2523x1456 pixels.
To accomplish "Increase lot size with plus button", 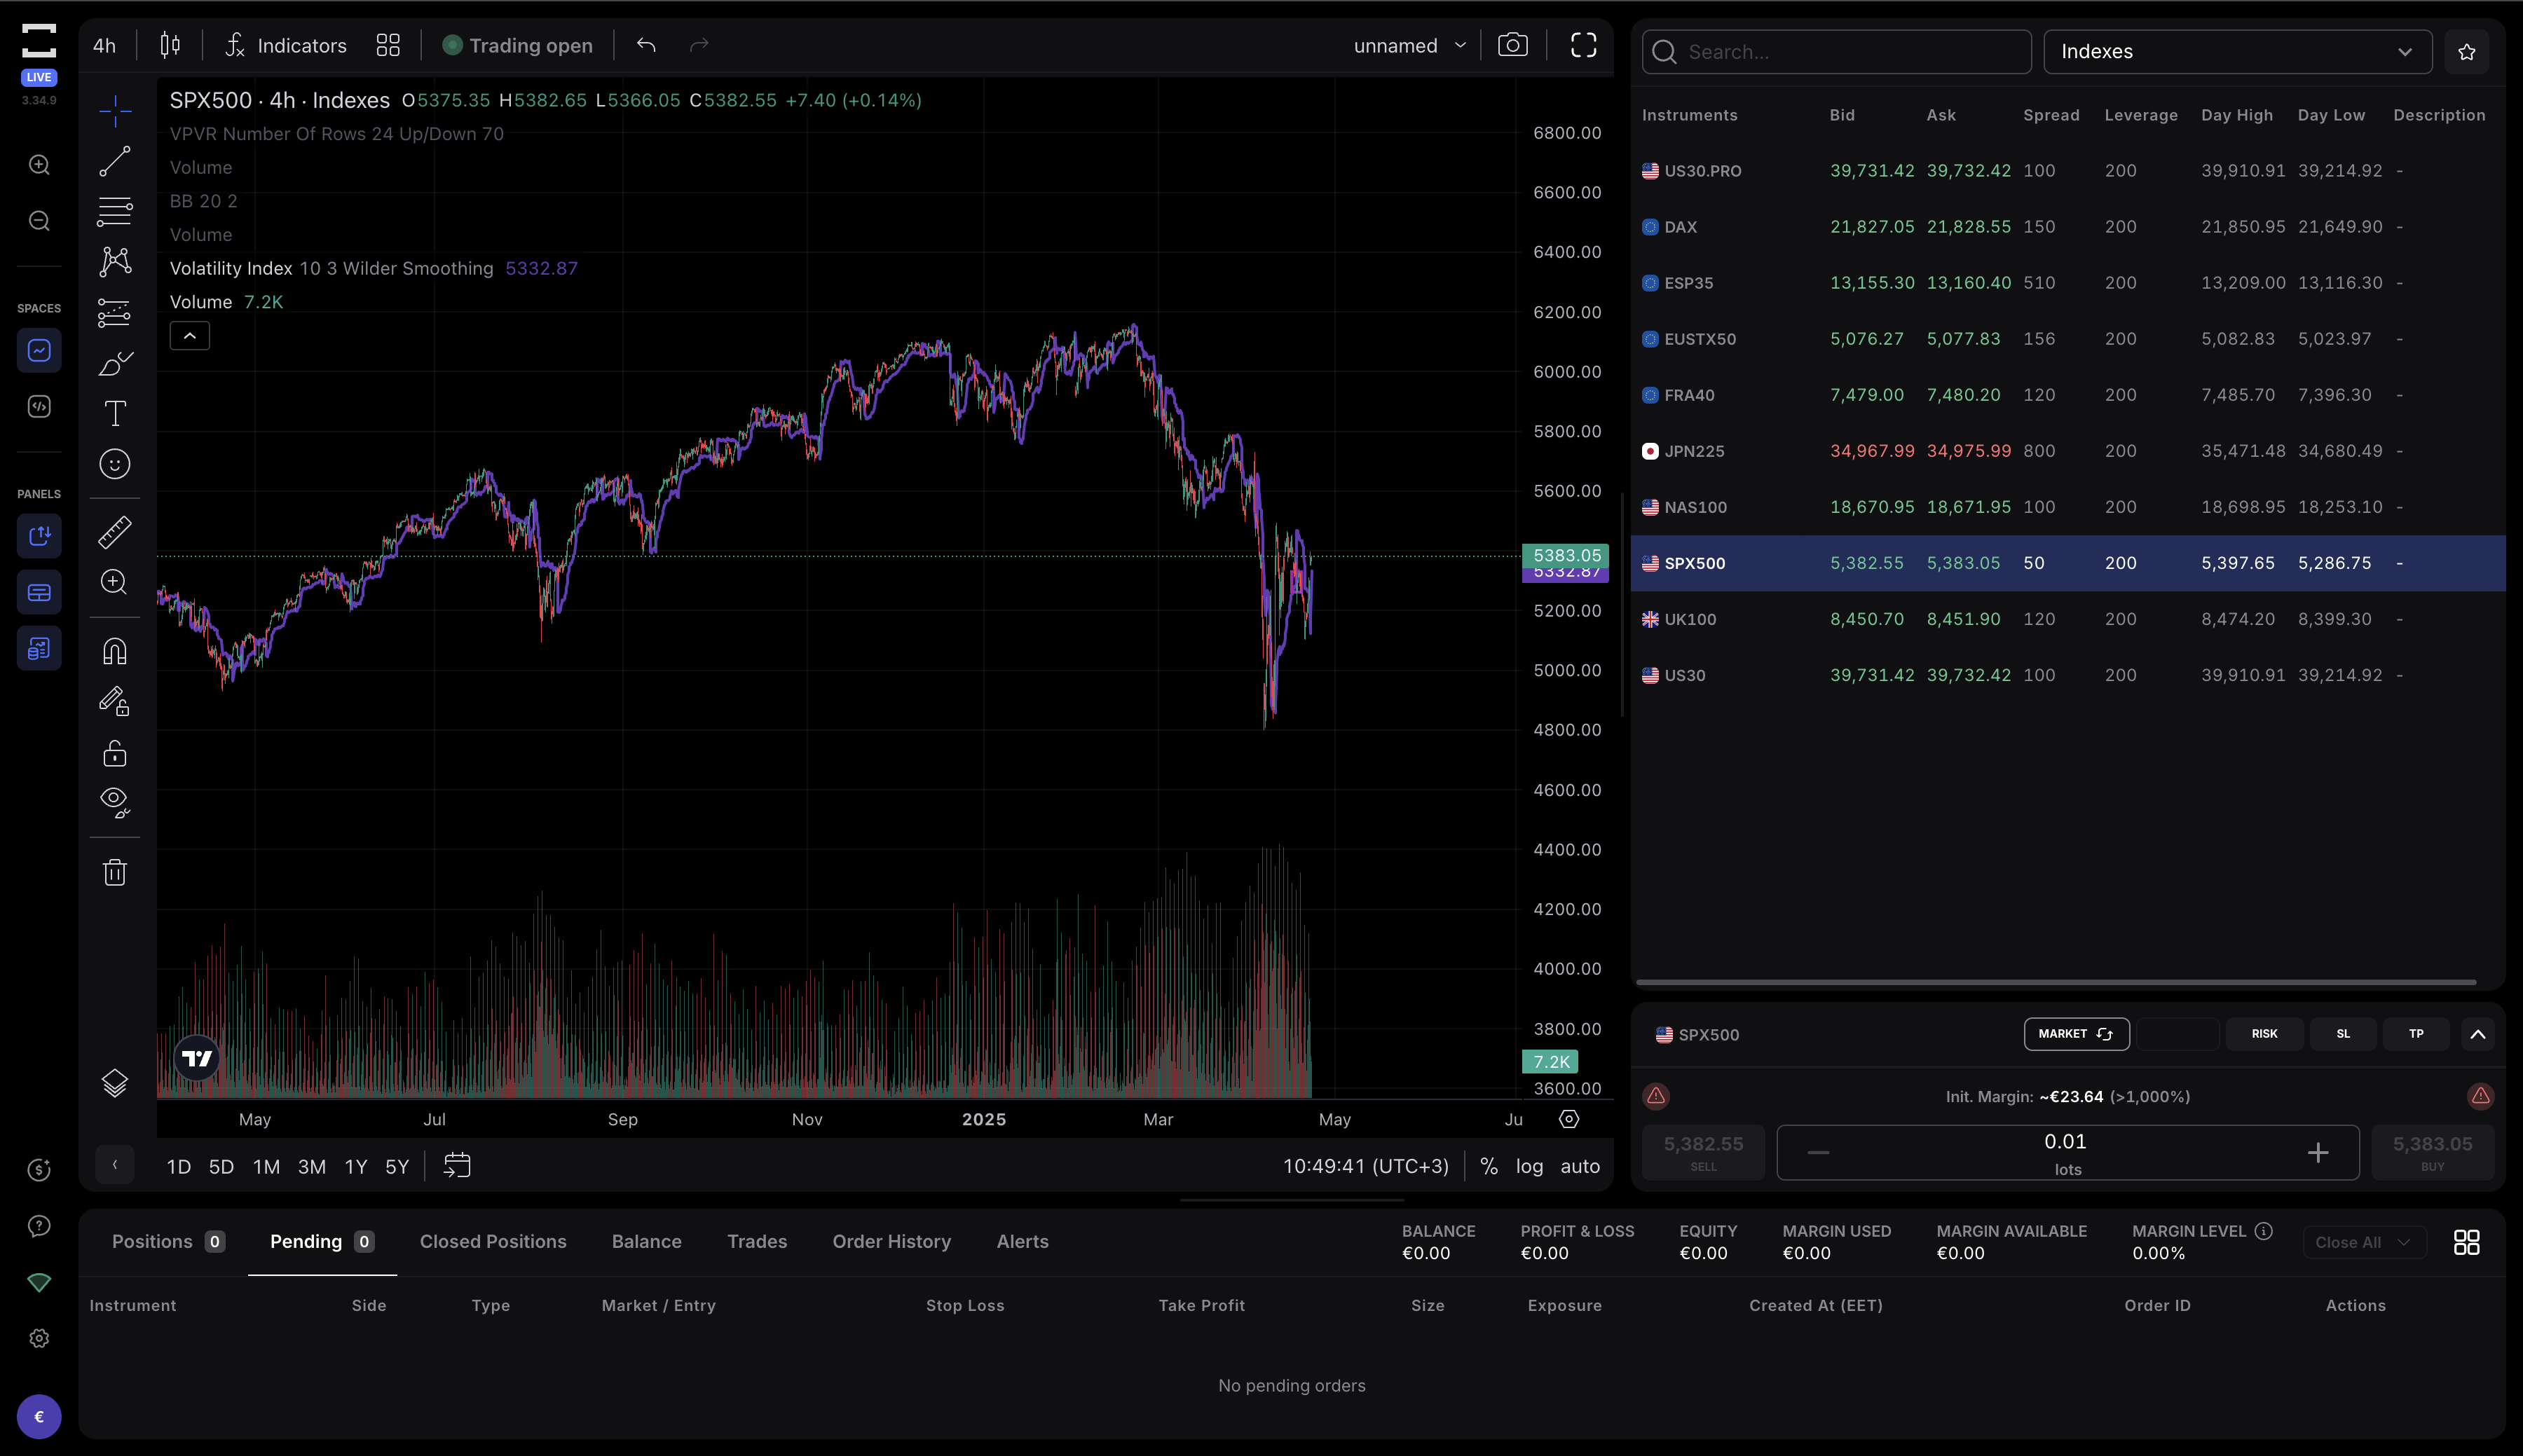I will click(x=2317, y=1153).
